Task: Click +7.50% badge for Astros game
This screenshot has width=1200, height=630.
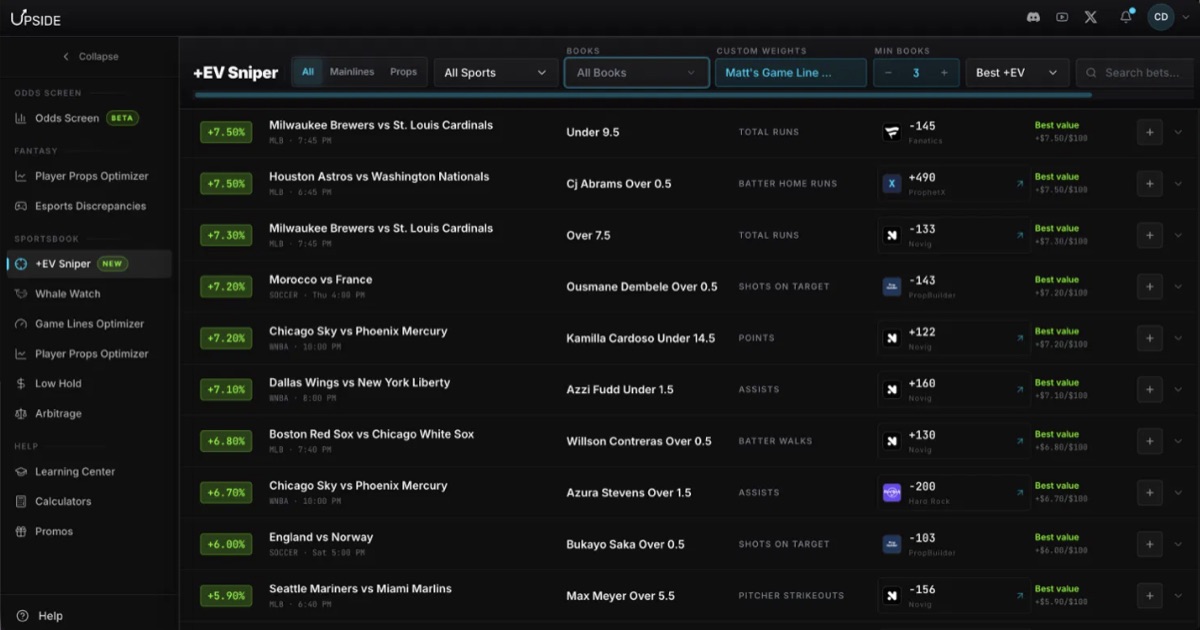Action: tap(226, 184)
